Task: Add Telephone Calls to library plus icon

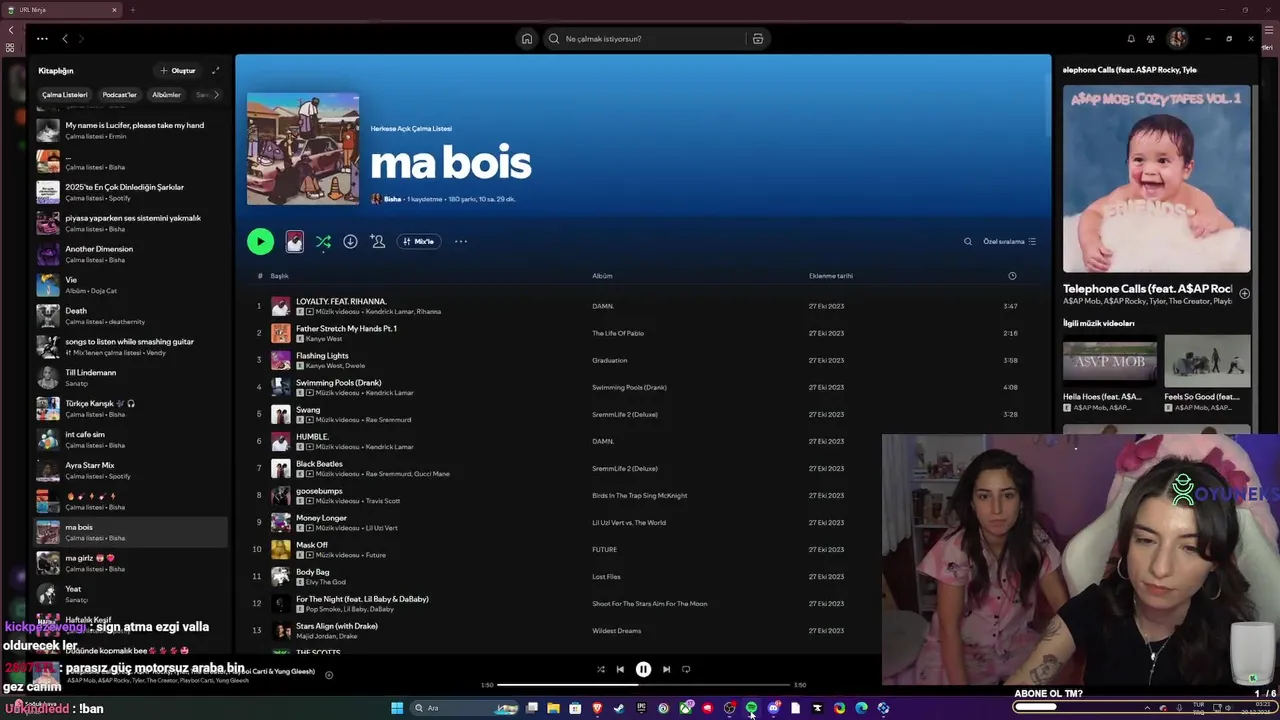Action: click(1244, 293)
